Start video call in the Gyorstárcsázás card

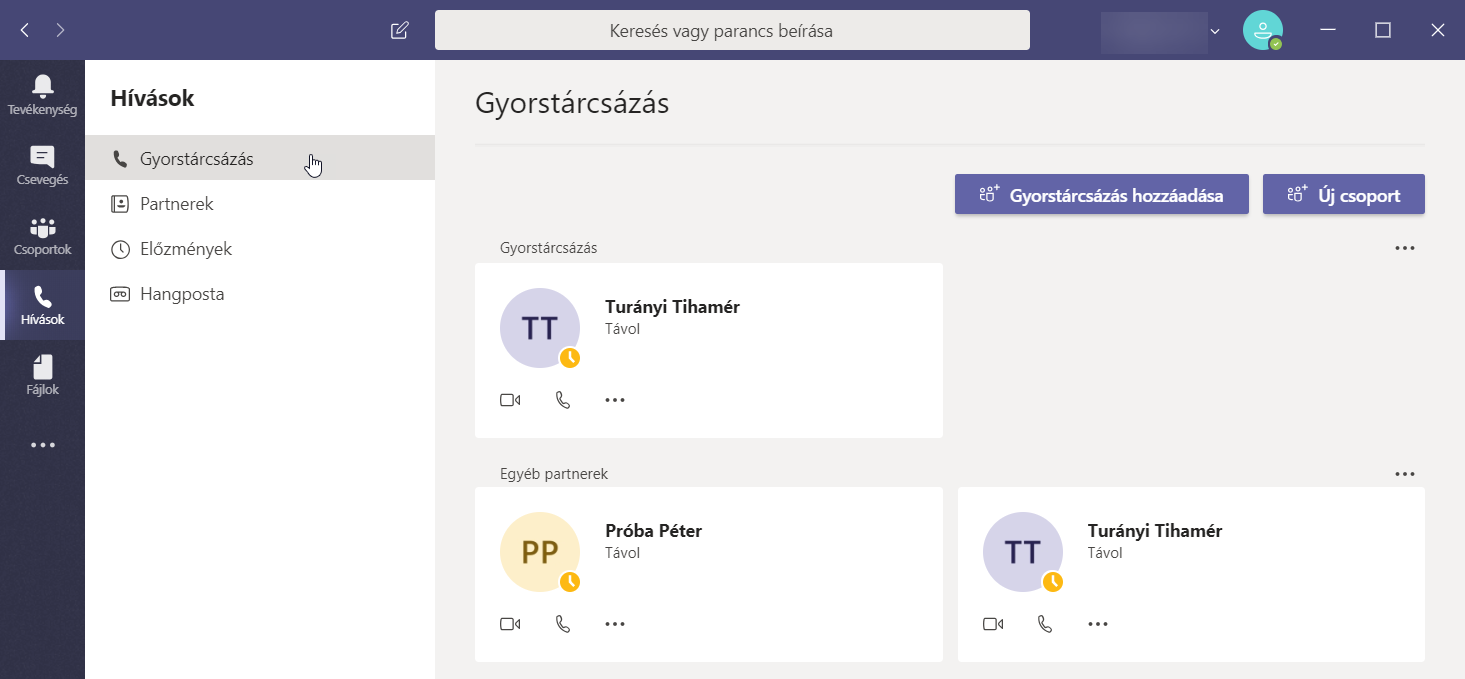[510, 400]
